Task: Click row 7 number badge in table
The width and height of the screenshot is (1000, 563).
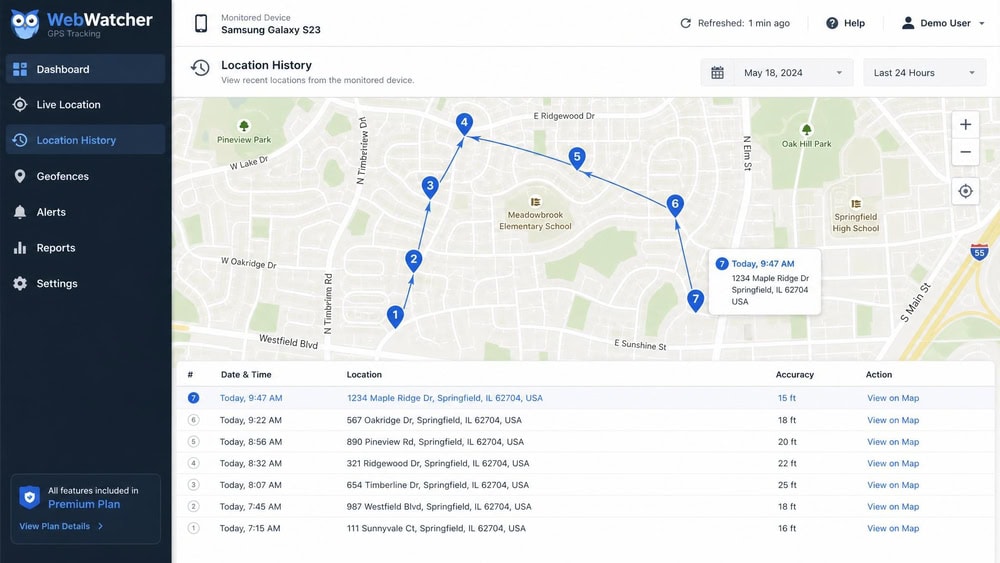Action: [x=193, y=398]
